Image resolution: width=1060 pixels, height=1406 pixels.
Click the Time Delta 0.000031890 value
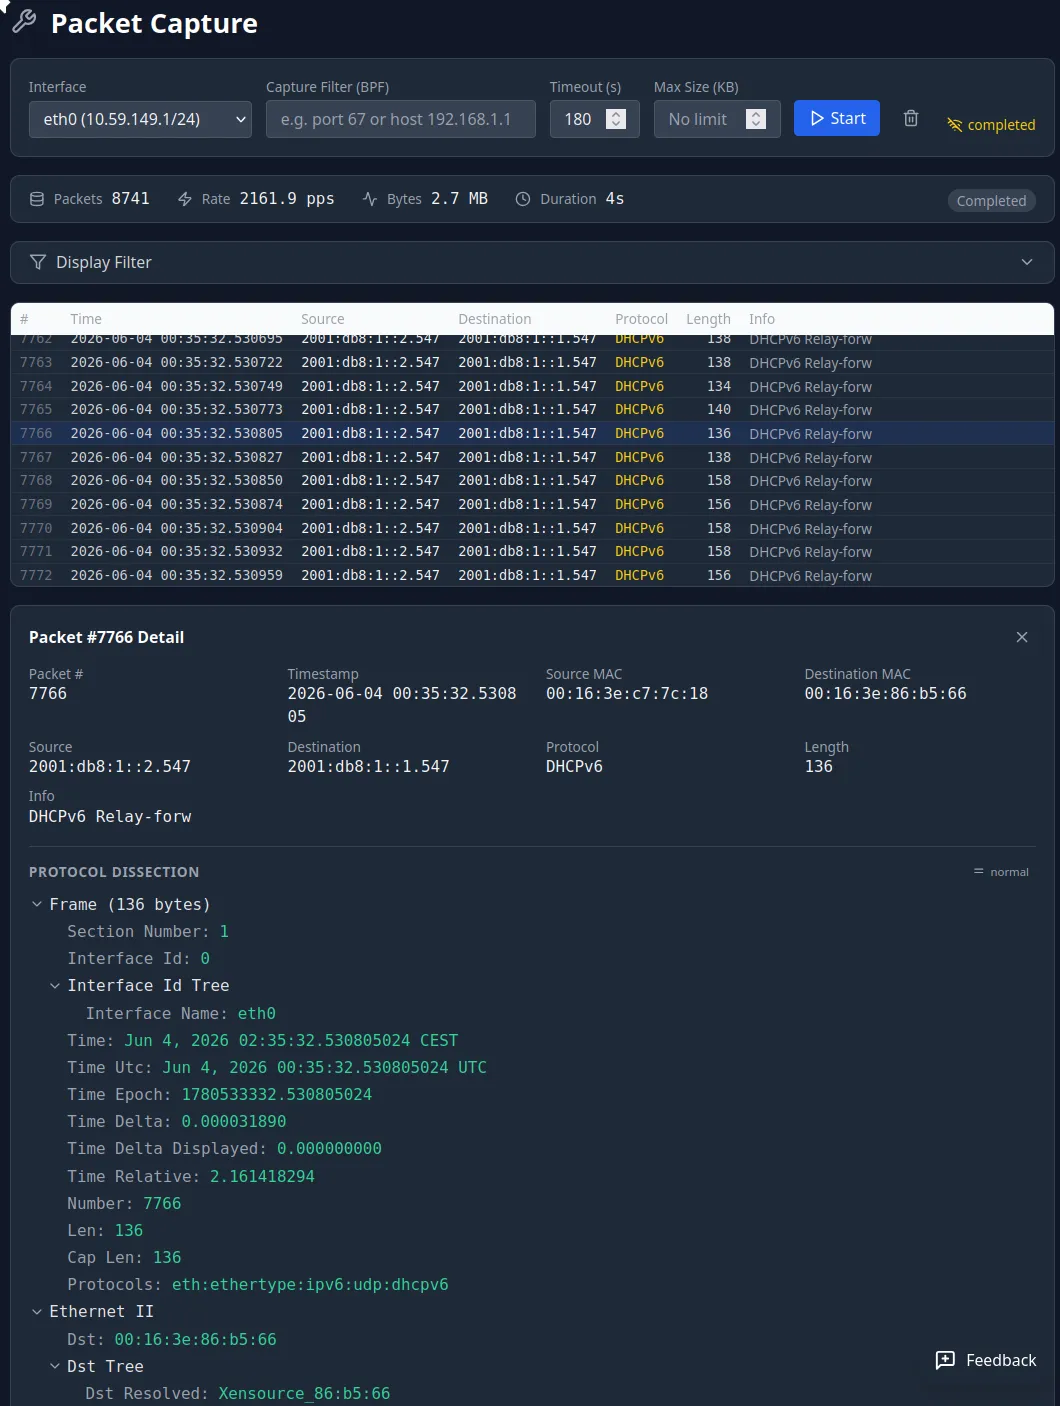[x=234, y=1121]
